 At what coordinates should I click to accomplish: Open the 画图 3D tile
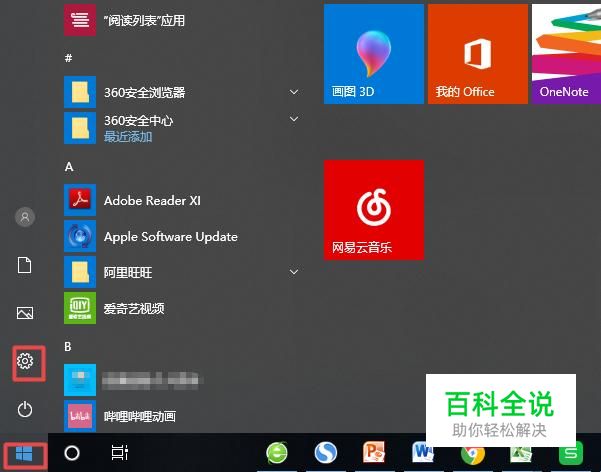[x=374, y=54]
